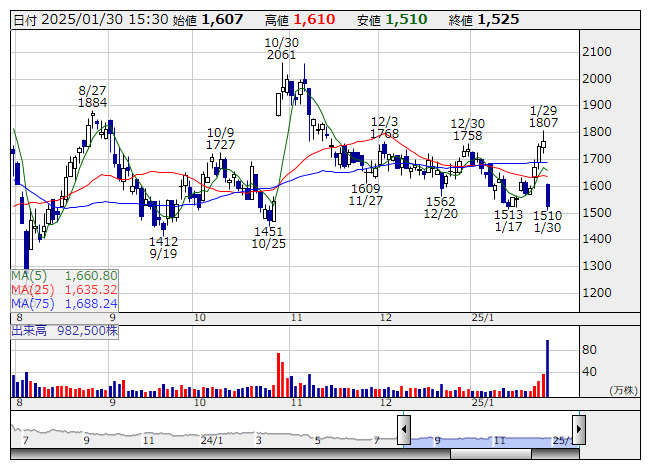
Task: Click the 5 month label in the navigator
Action: (318, 440)
